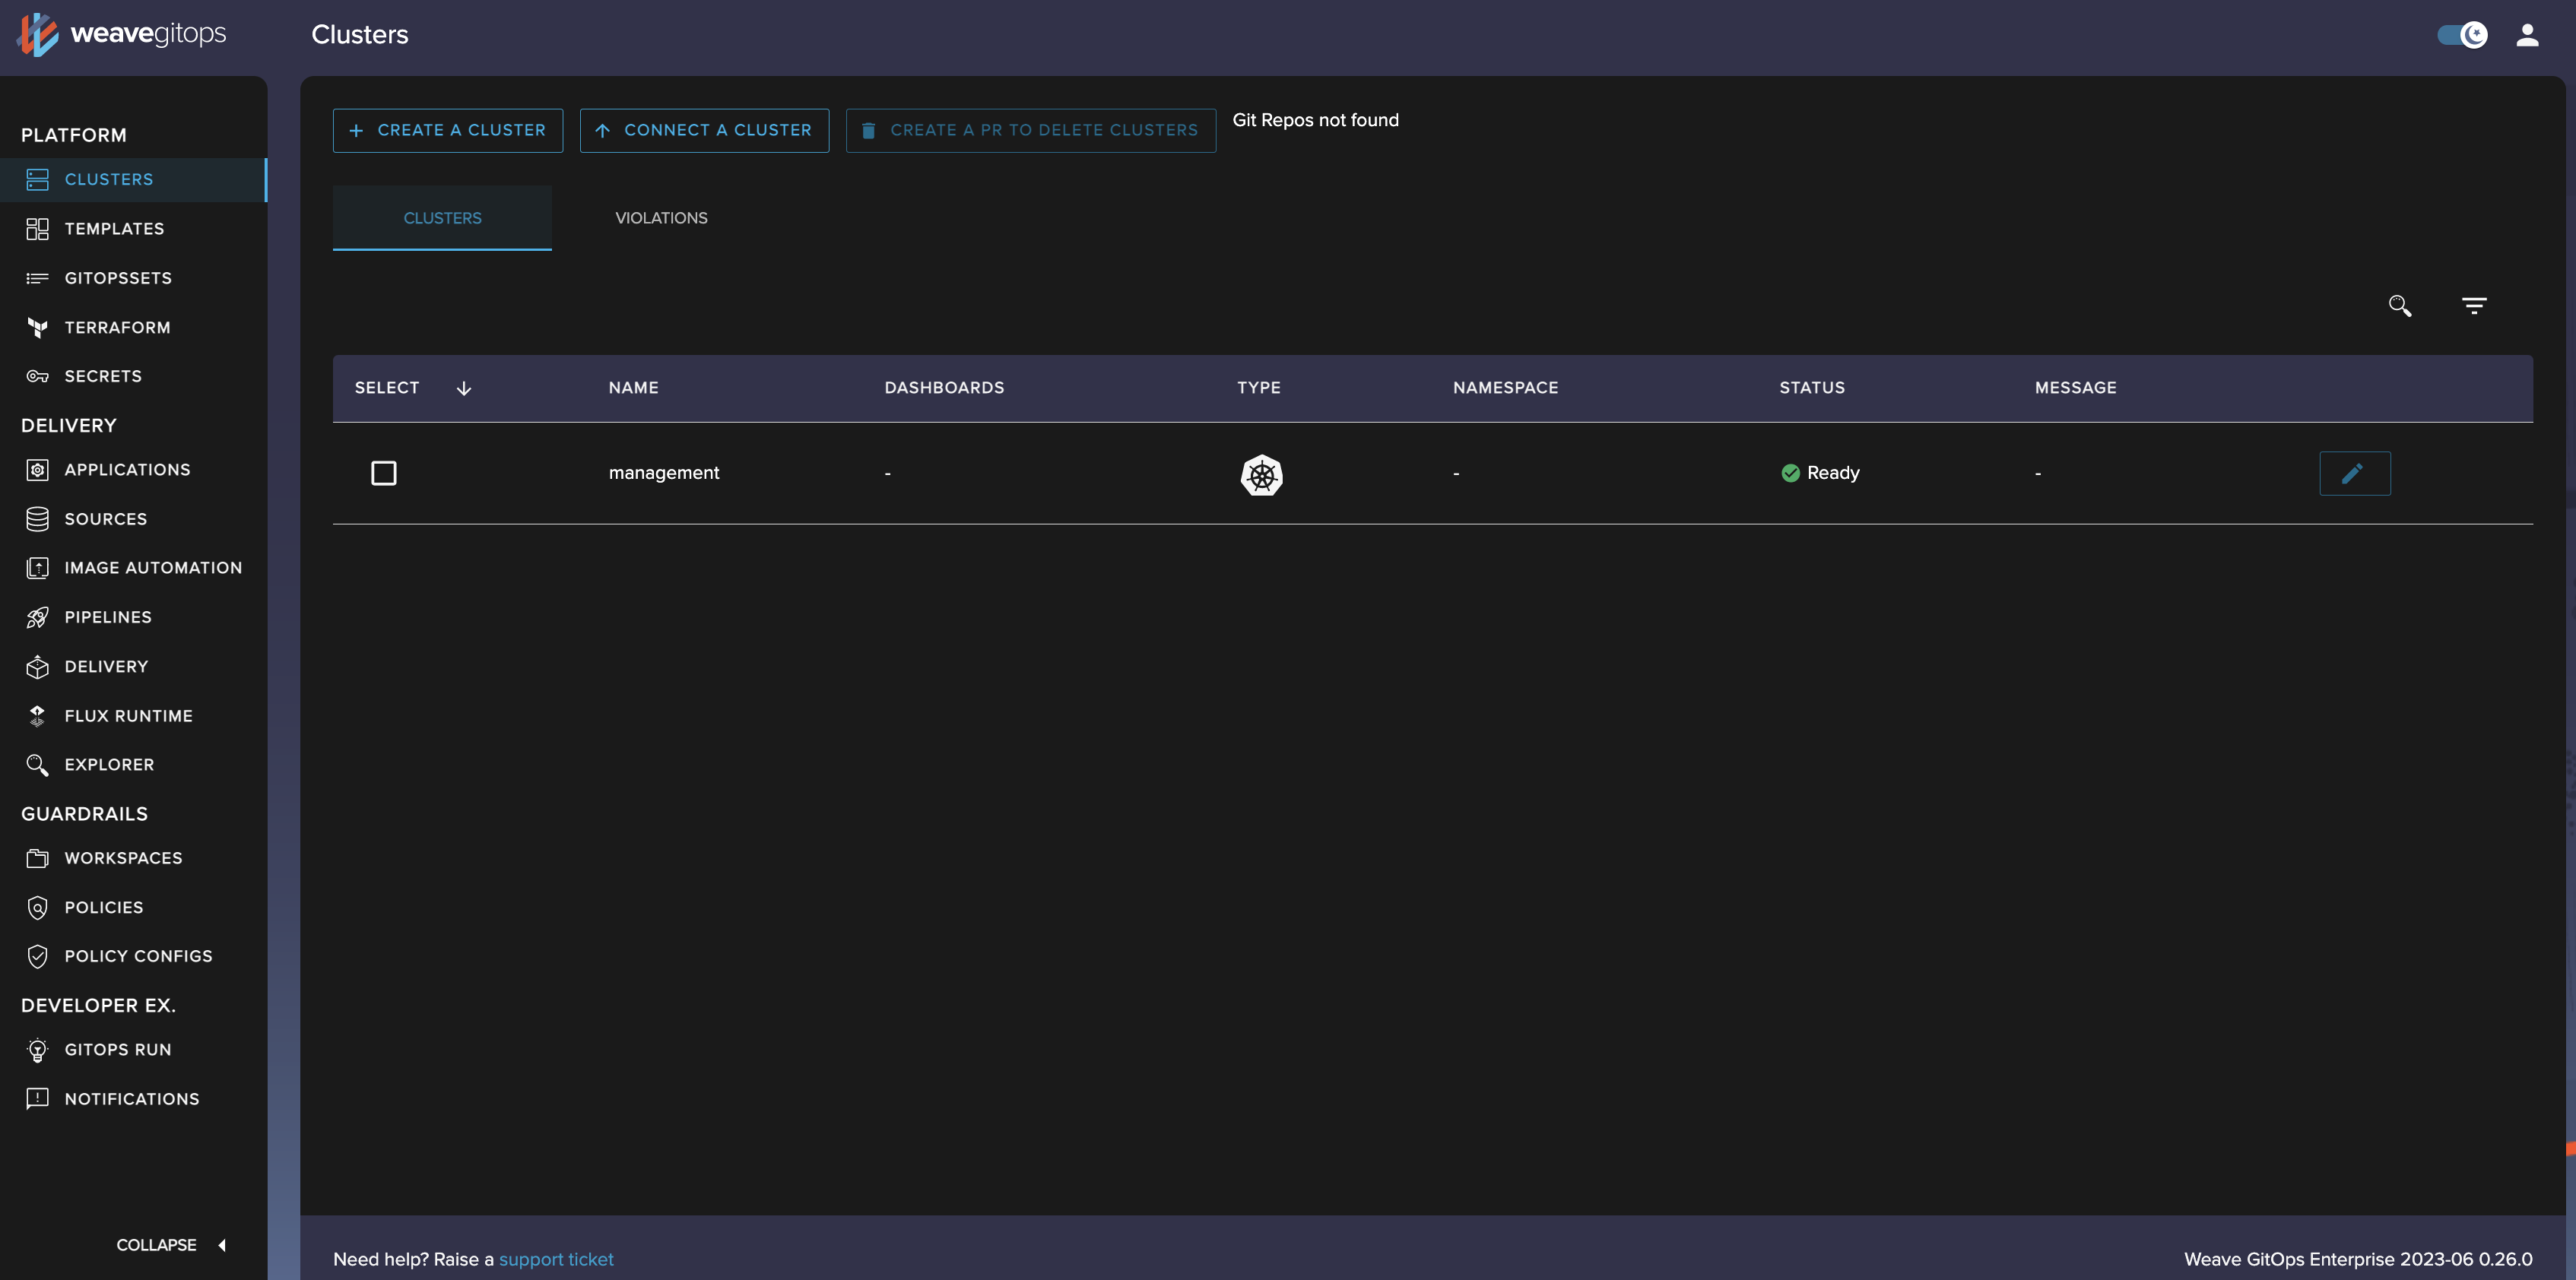
Task: Click the support ticket link
Action: click(555, 1259)
